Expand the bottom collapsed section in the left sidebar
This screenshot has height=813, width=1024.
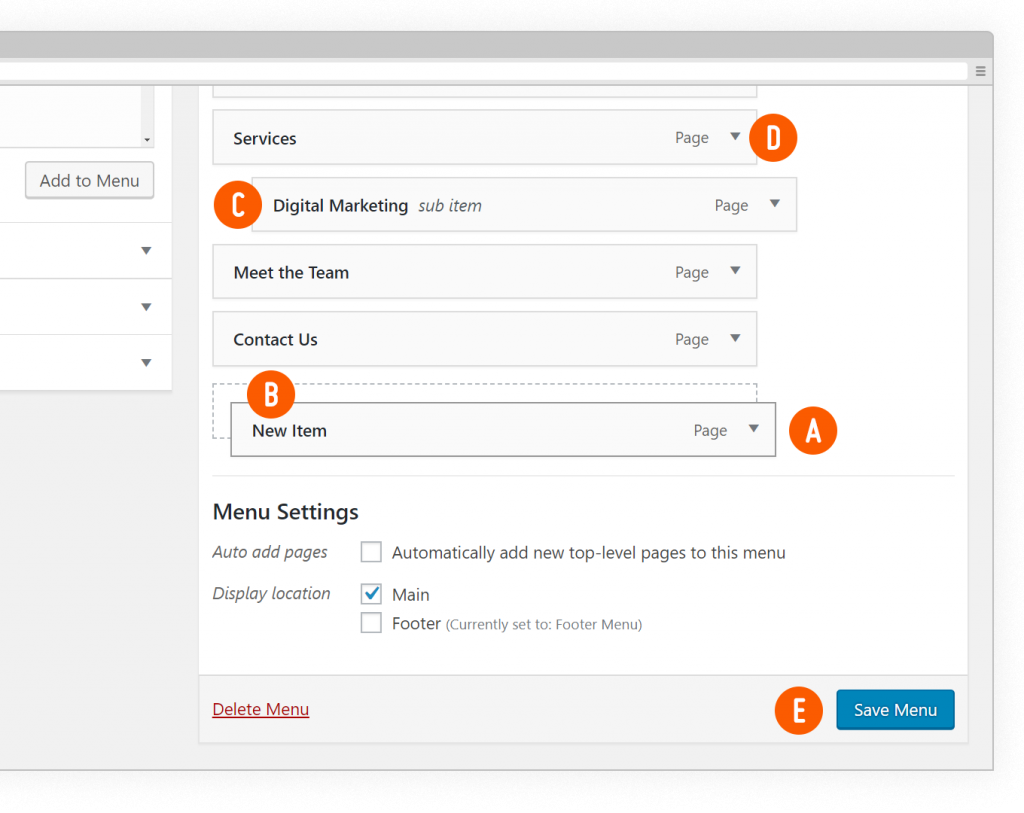pyautogui.click(x=146, y=362)
